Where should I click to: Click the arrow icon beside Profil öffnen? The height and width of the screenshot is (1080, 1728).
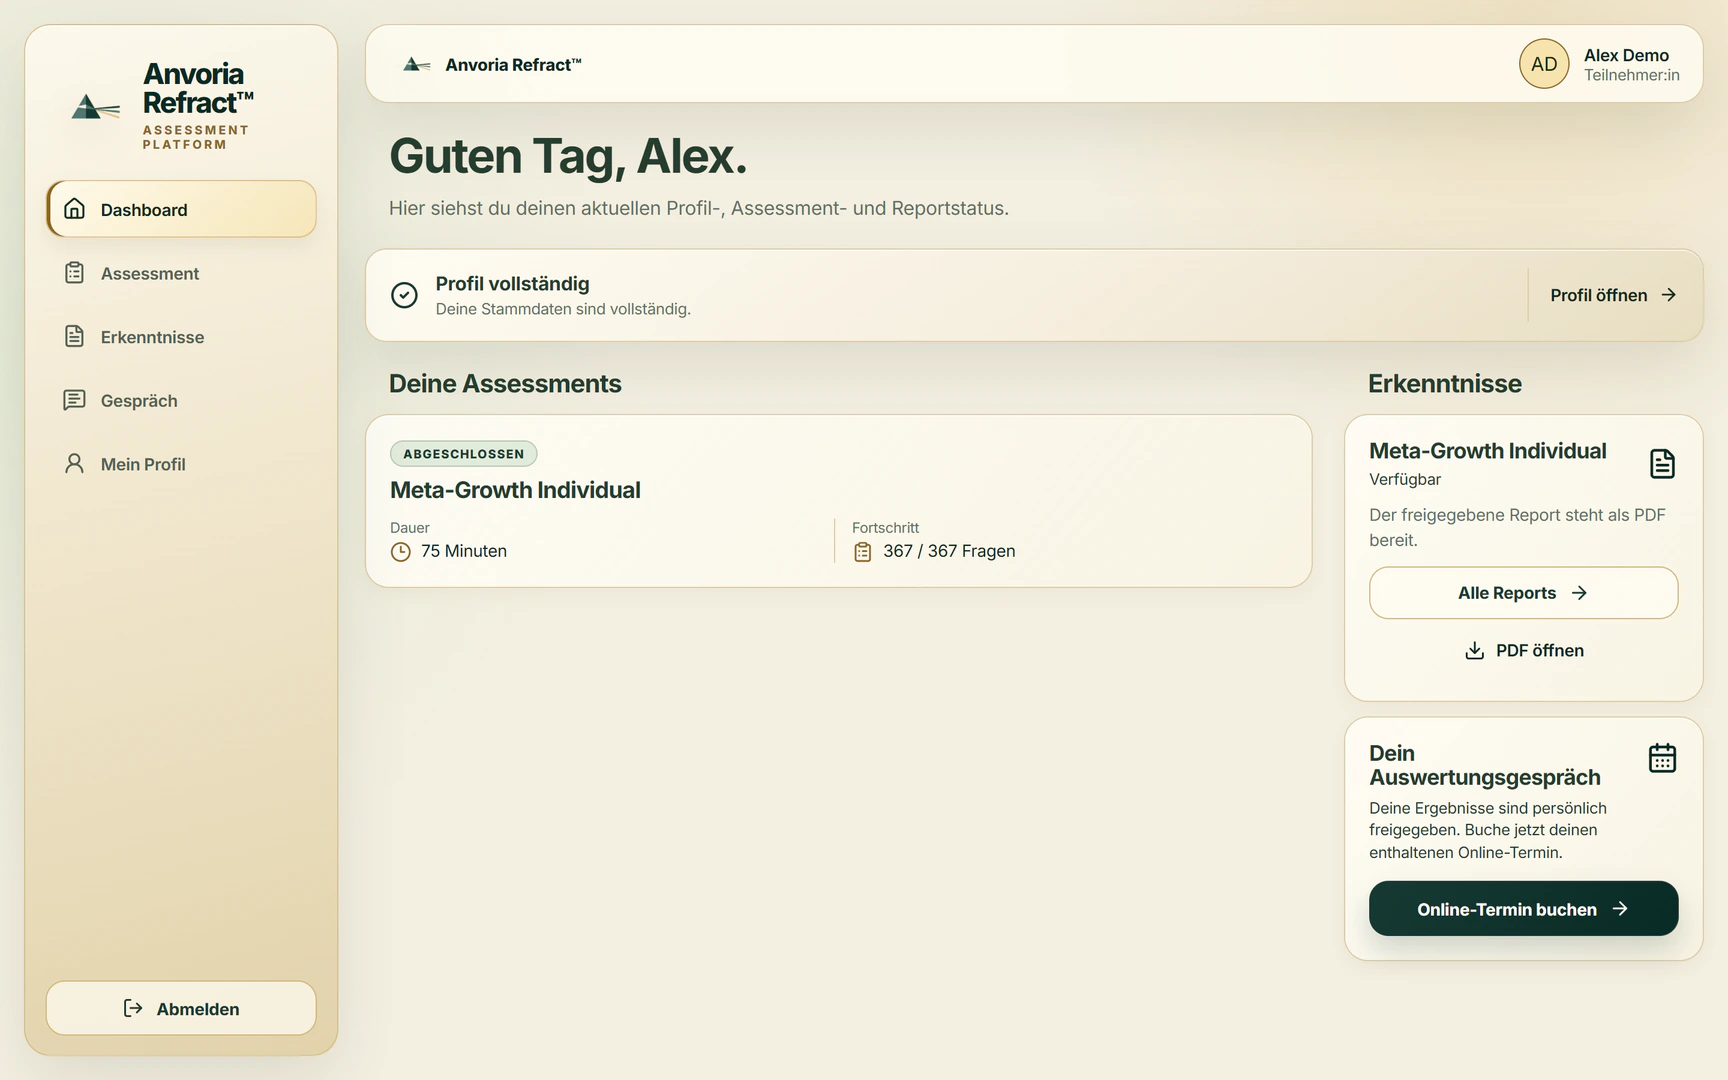click(1668, 295)
